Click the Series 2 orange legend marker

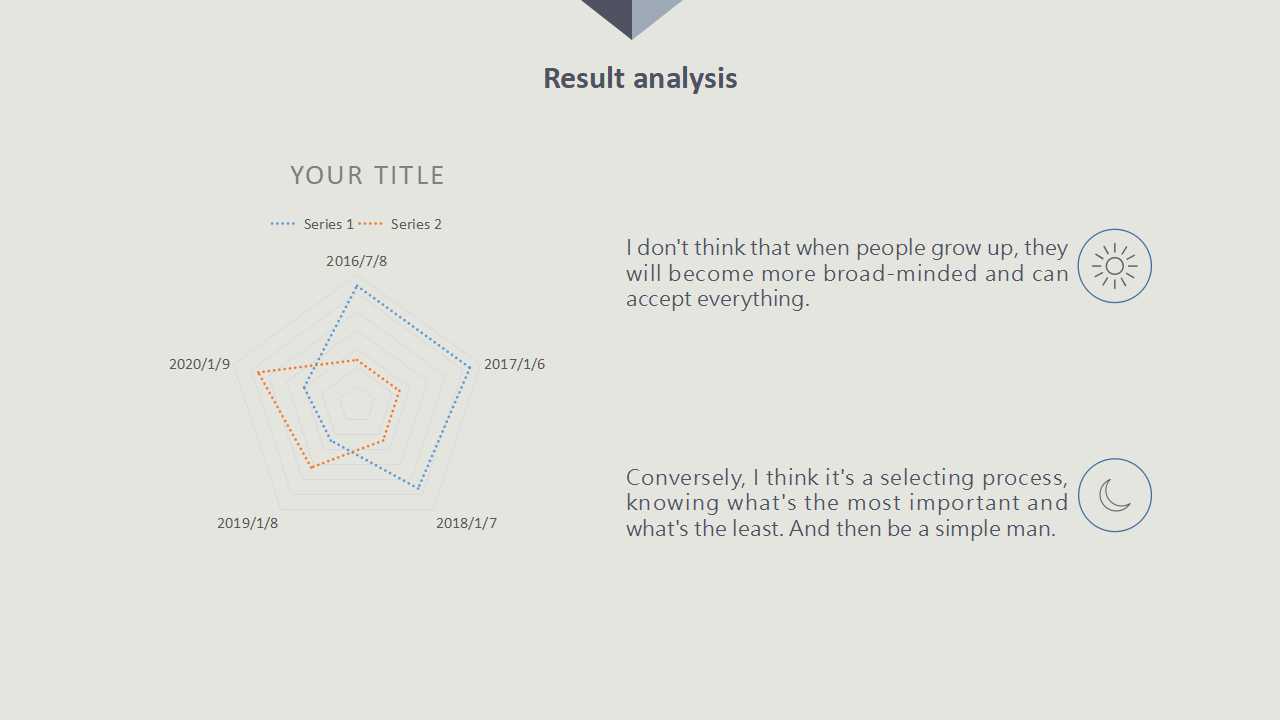(371, 224)
